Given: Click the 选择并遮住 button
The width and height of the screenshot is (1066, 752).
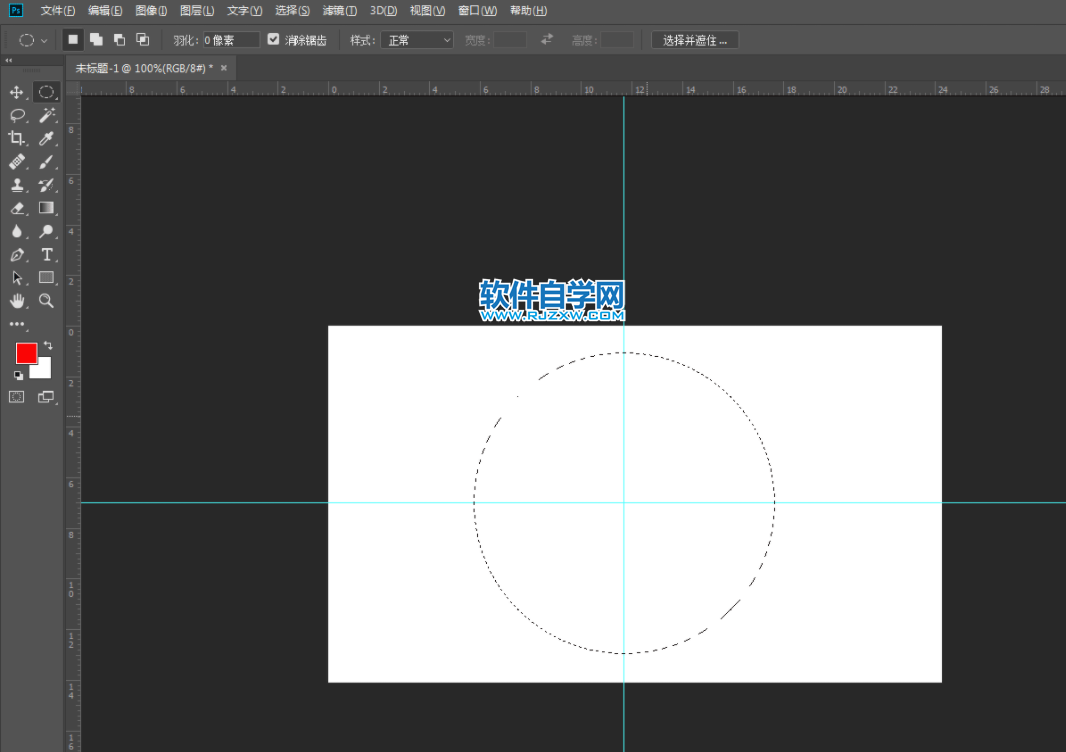Looking at the screenshot, I should pyautogui.click(x=695, y=40).
